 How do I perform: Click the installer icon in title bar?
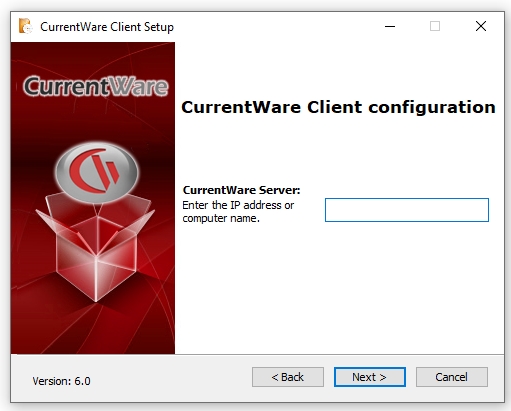pyautogui.click(x=26, y=26)
